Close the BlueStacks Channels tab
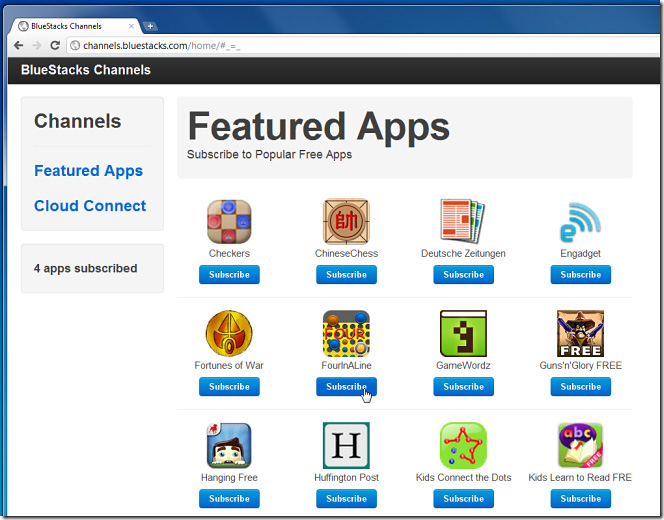Viewport: 664px width, 520px height. point(131,26)
